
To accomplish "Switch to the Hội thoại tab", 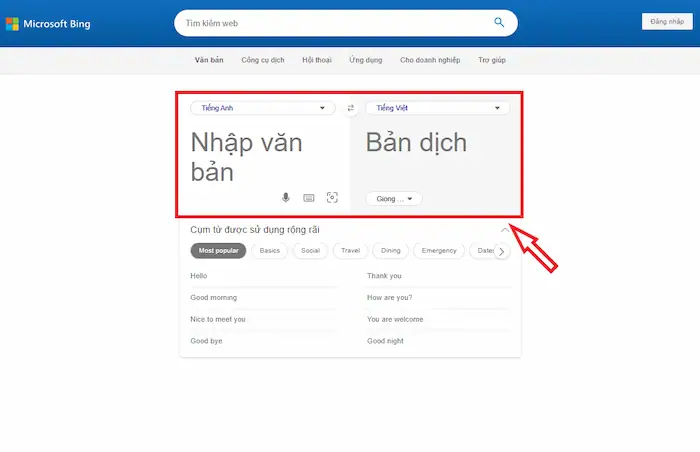I will coord(315,60).
